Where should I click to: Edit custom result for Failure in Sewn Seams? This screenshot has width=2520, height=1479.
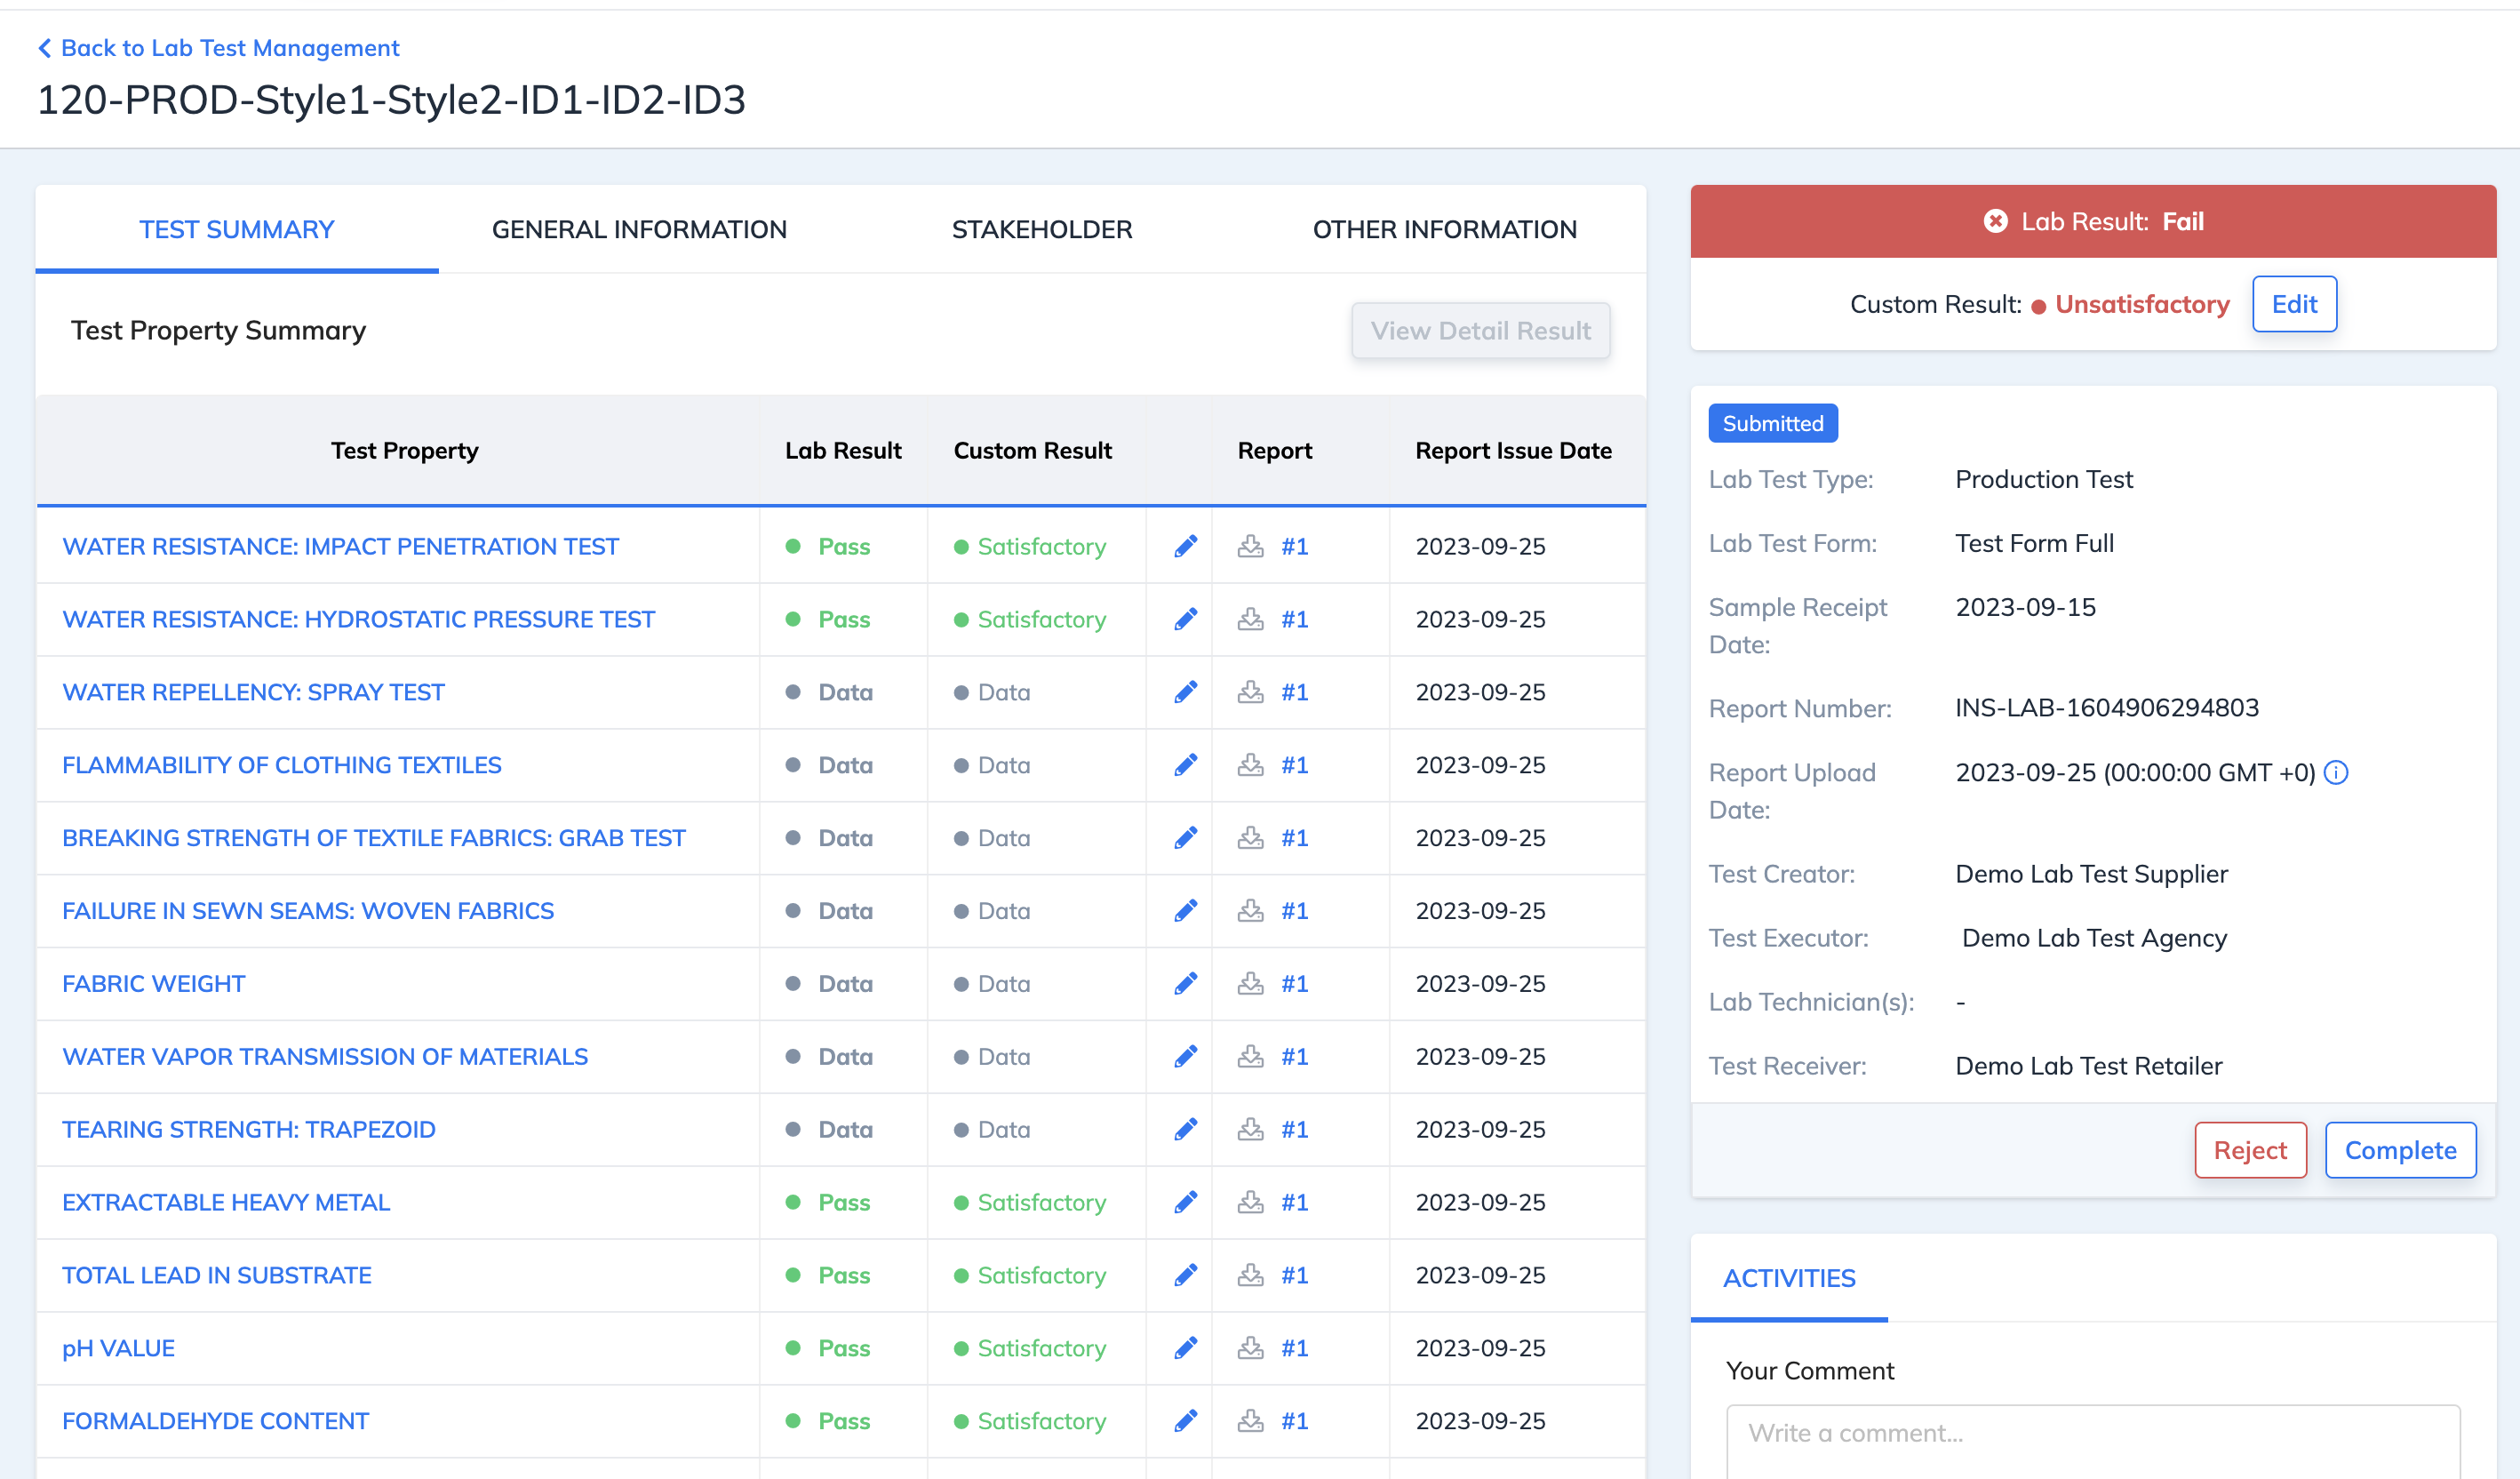pos(1185,911)
